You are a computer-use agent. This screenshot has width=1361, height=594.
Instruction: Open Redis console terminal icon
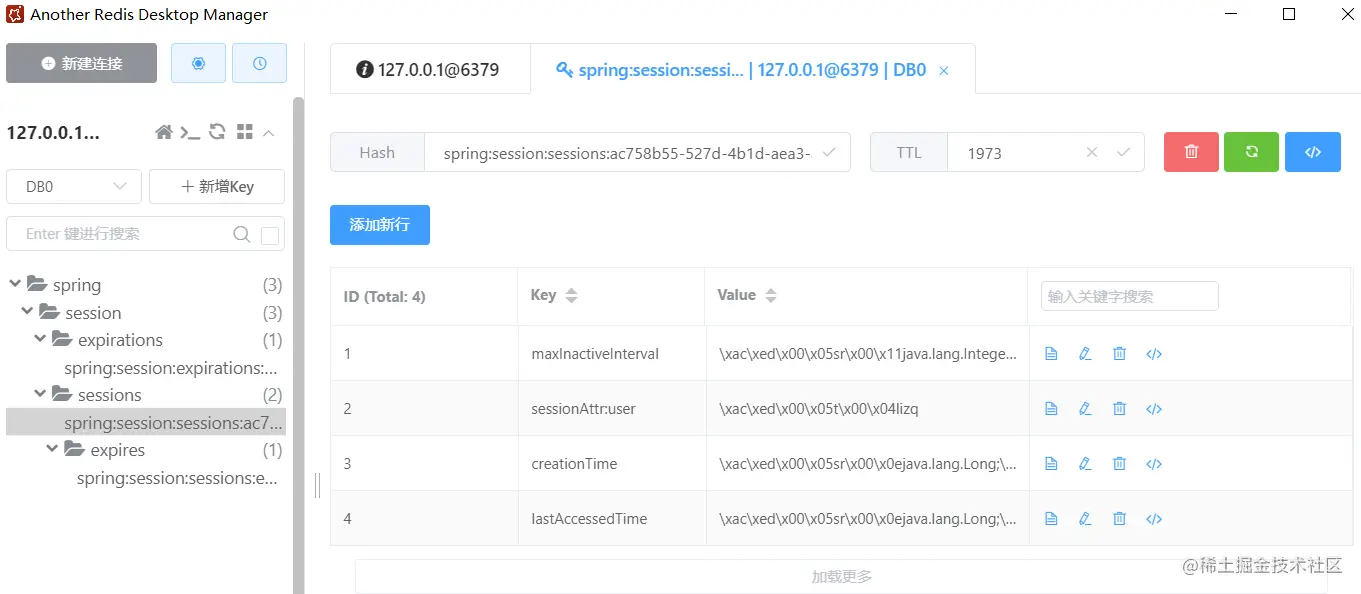pos(190,132)
